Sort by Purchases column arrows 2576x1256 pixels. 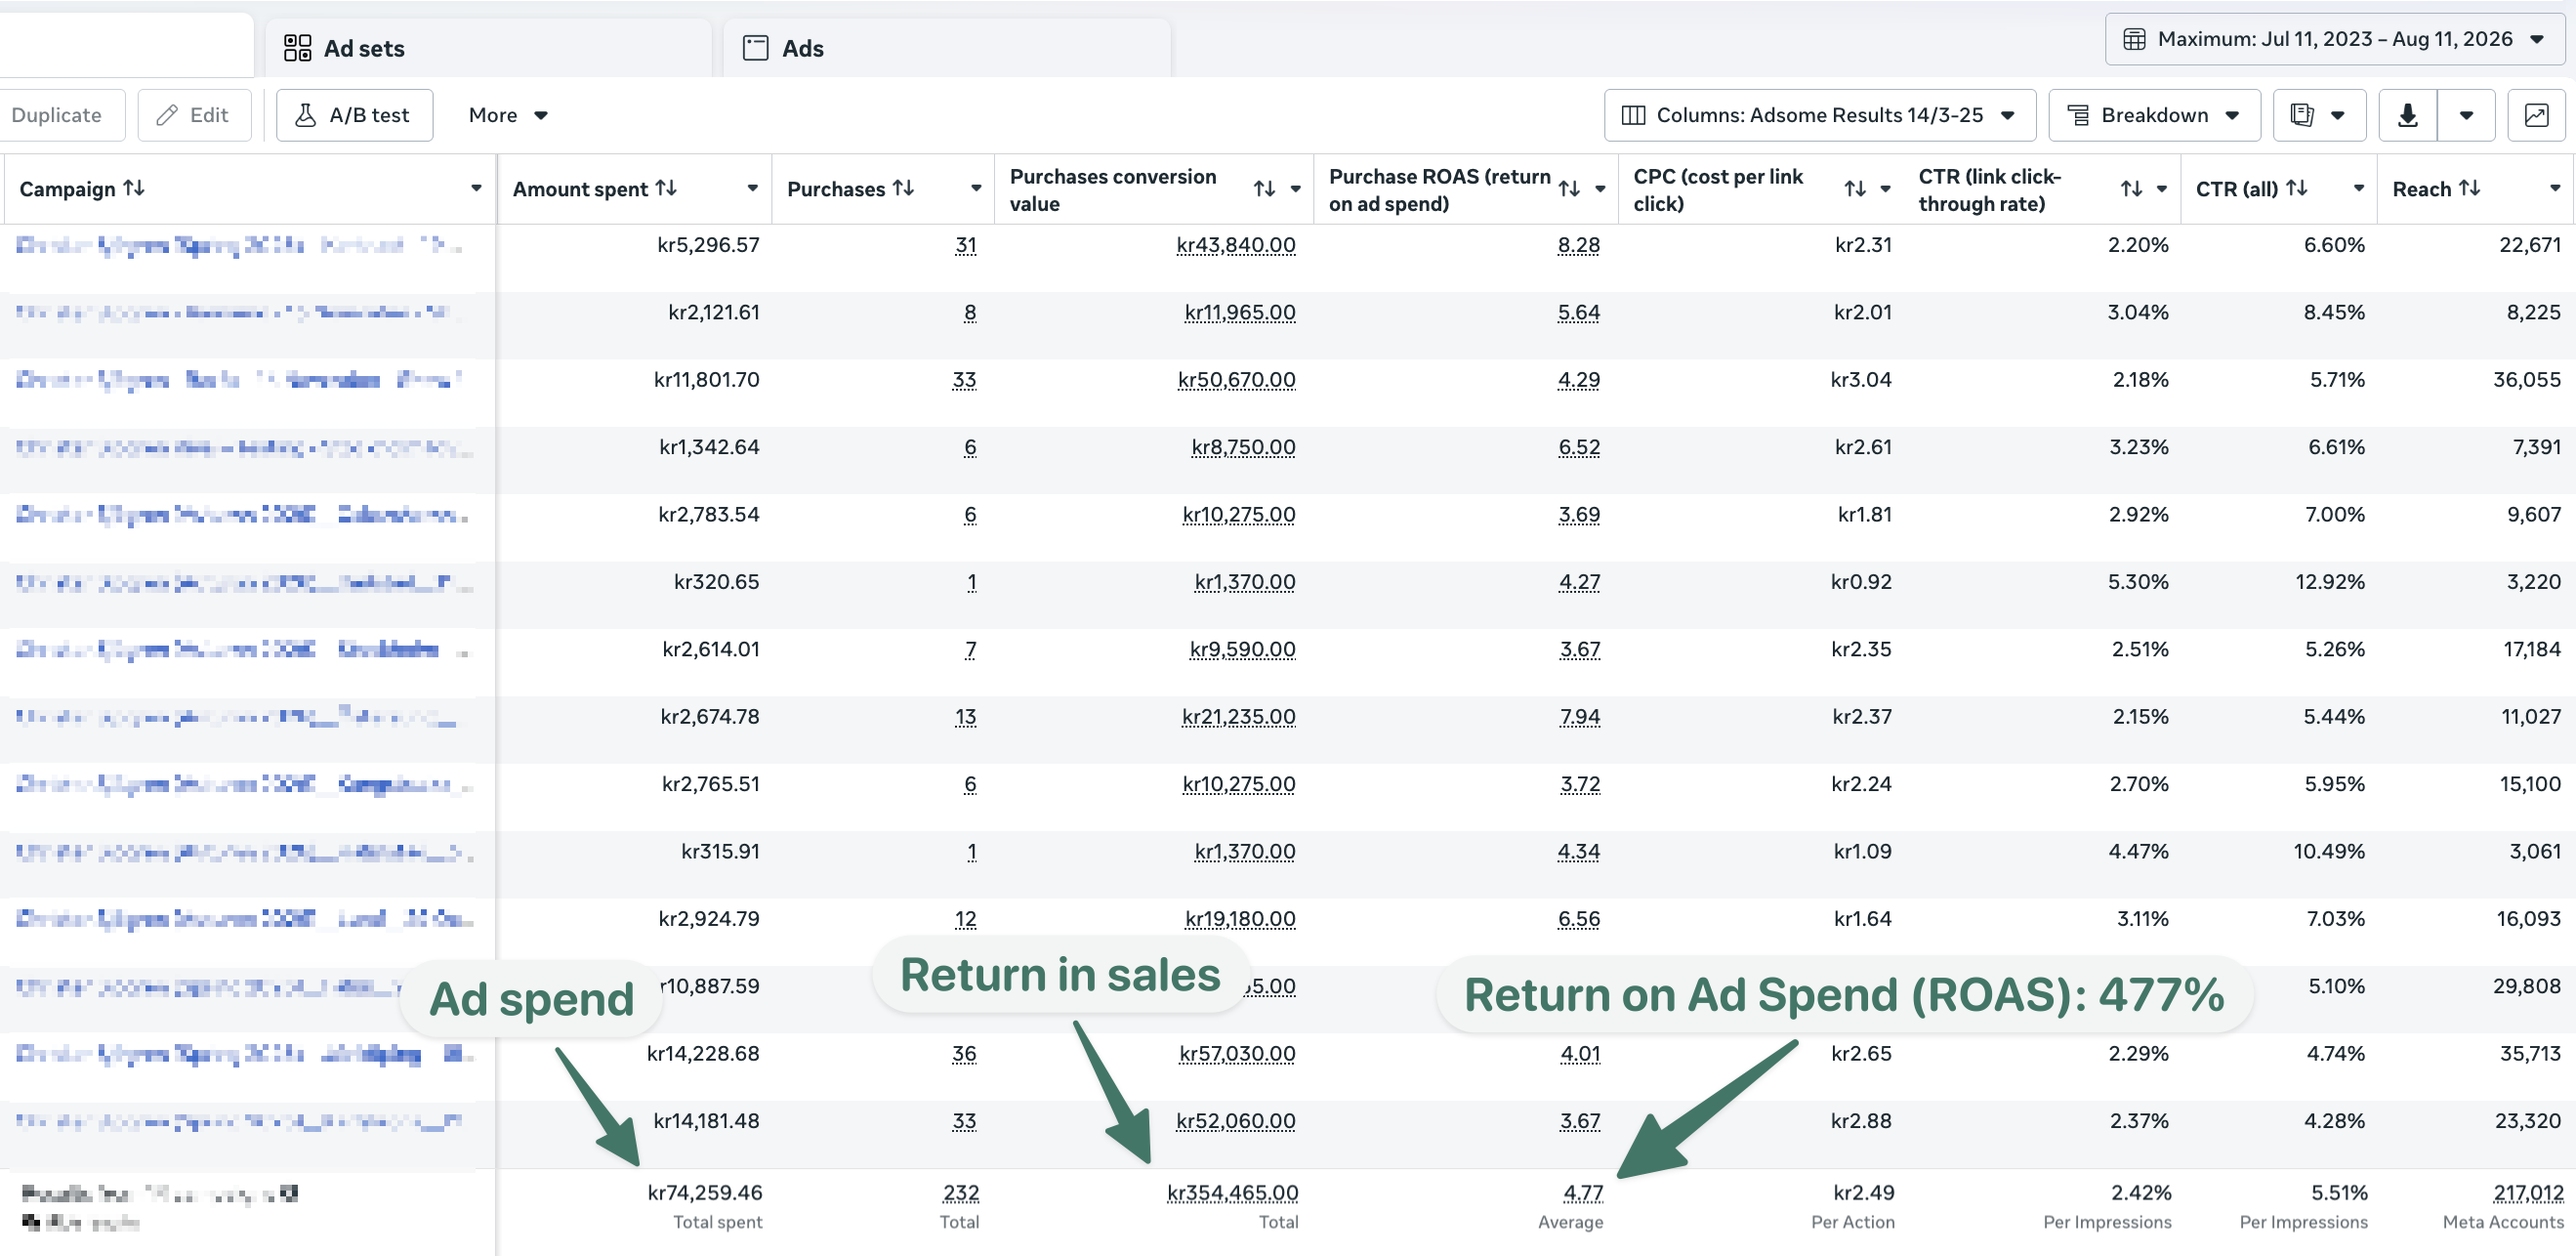[903, 188]
